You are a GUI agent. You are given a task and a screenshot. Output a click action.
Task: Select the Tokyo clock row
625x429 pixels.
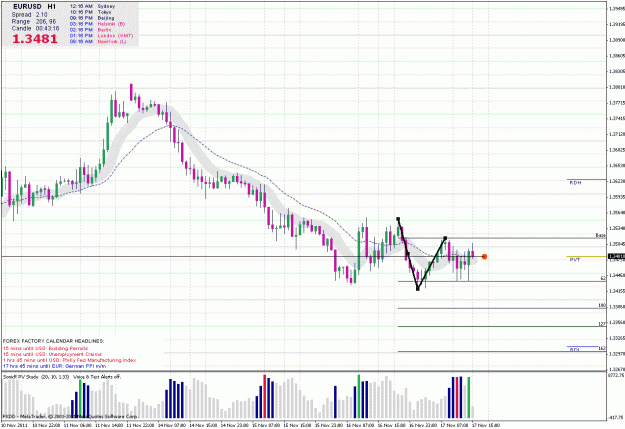tap(90, 12)
